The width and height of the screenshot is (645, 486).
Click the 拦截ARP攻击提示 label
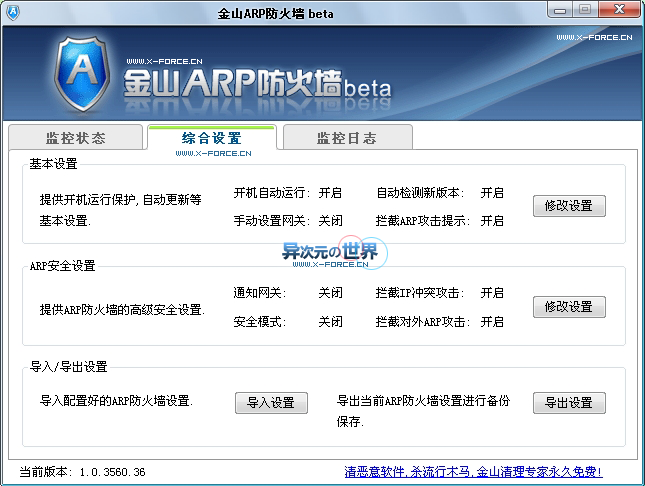[422, 221]
